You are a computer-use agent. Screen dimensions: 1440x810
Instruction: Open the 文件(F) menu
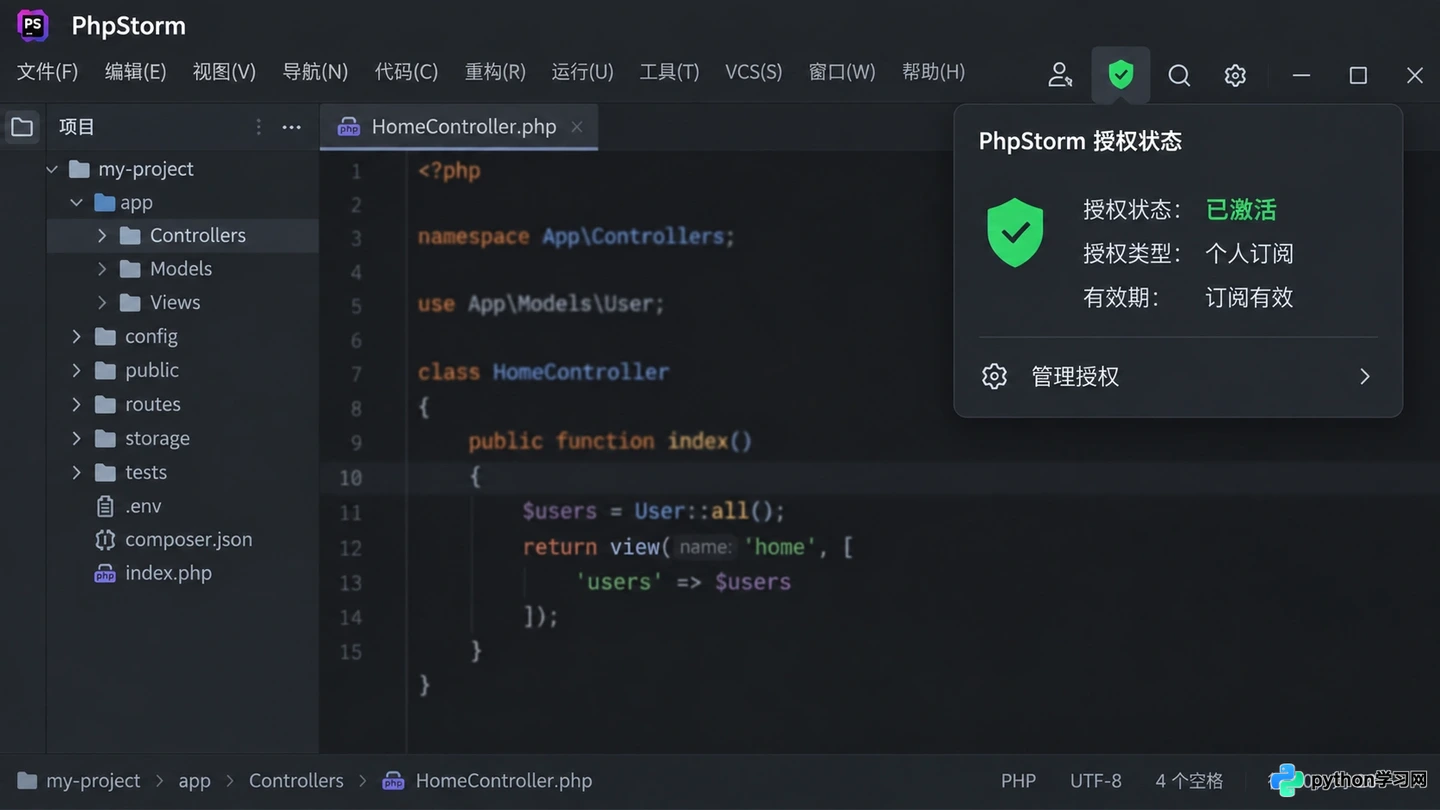pos(48,72)
